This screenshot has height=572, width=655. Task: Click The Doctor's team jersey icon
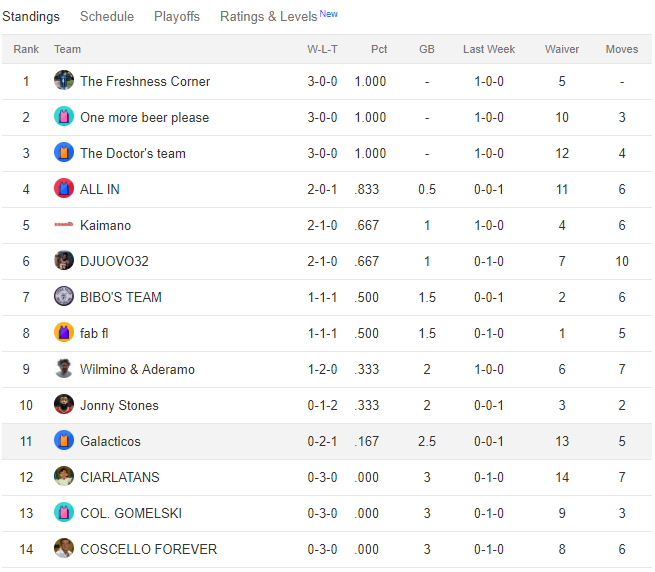(x=64, y=153)
